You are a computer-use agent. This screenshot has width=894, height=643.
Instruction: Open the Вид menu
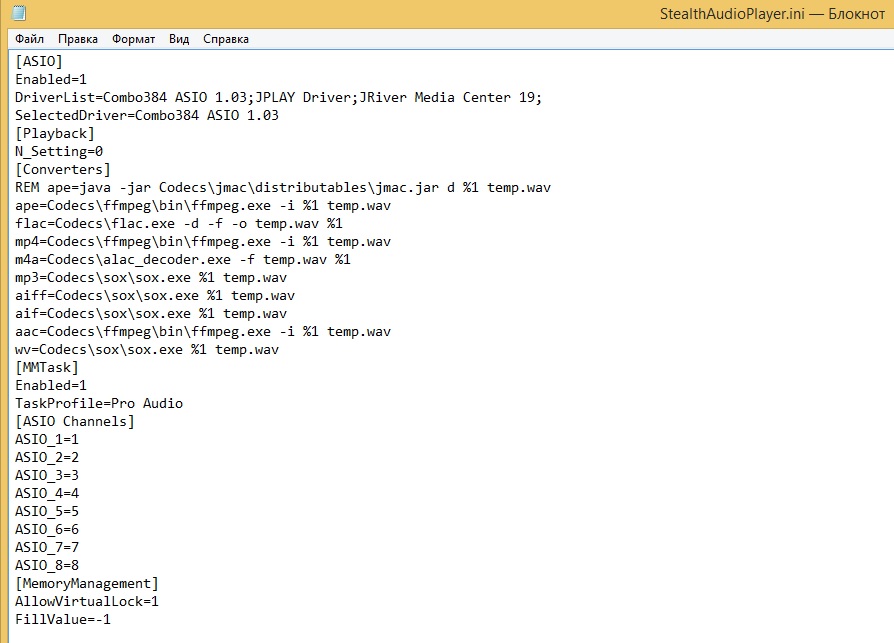click(x=178, y=39)
